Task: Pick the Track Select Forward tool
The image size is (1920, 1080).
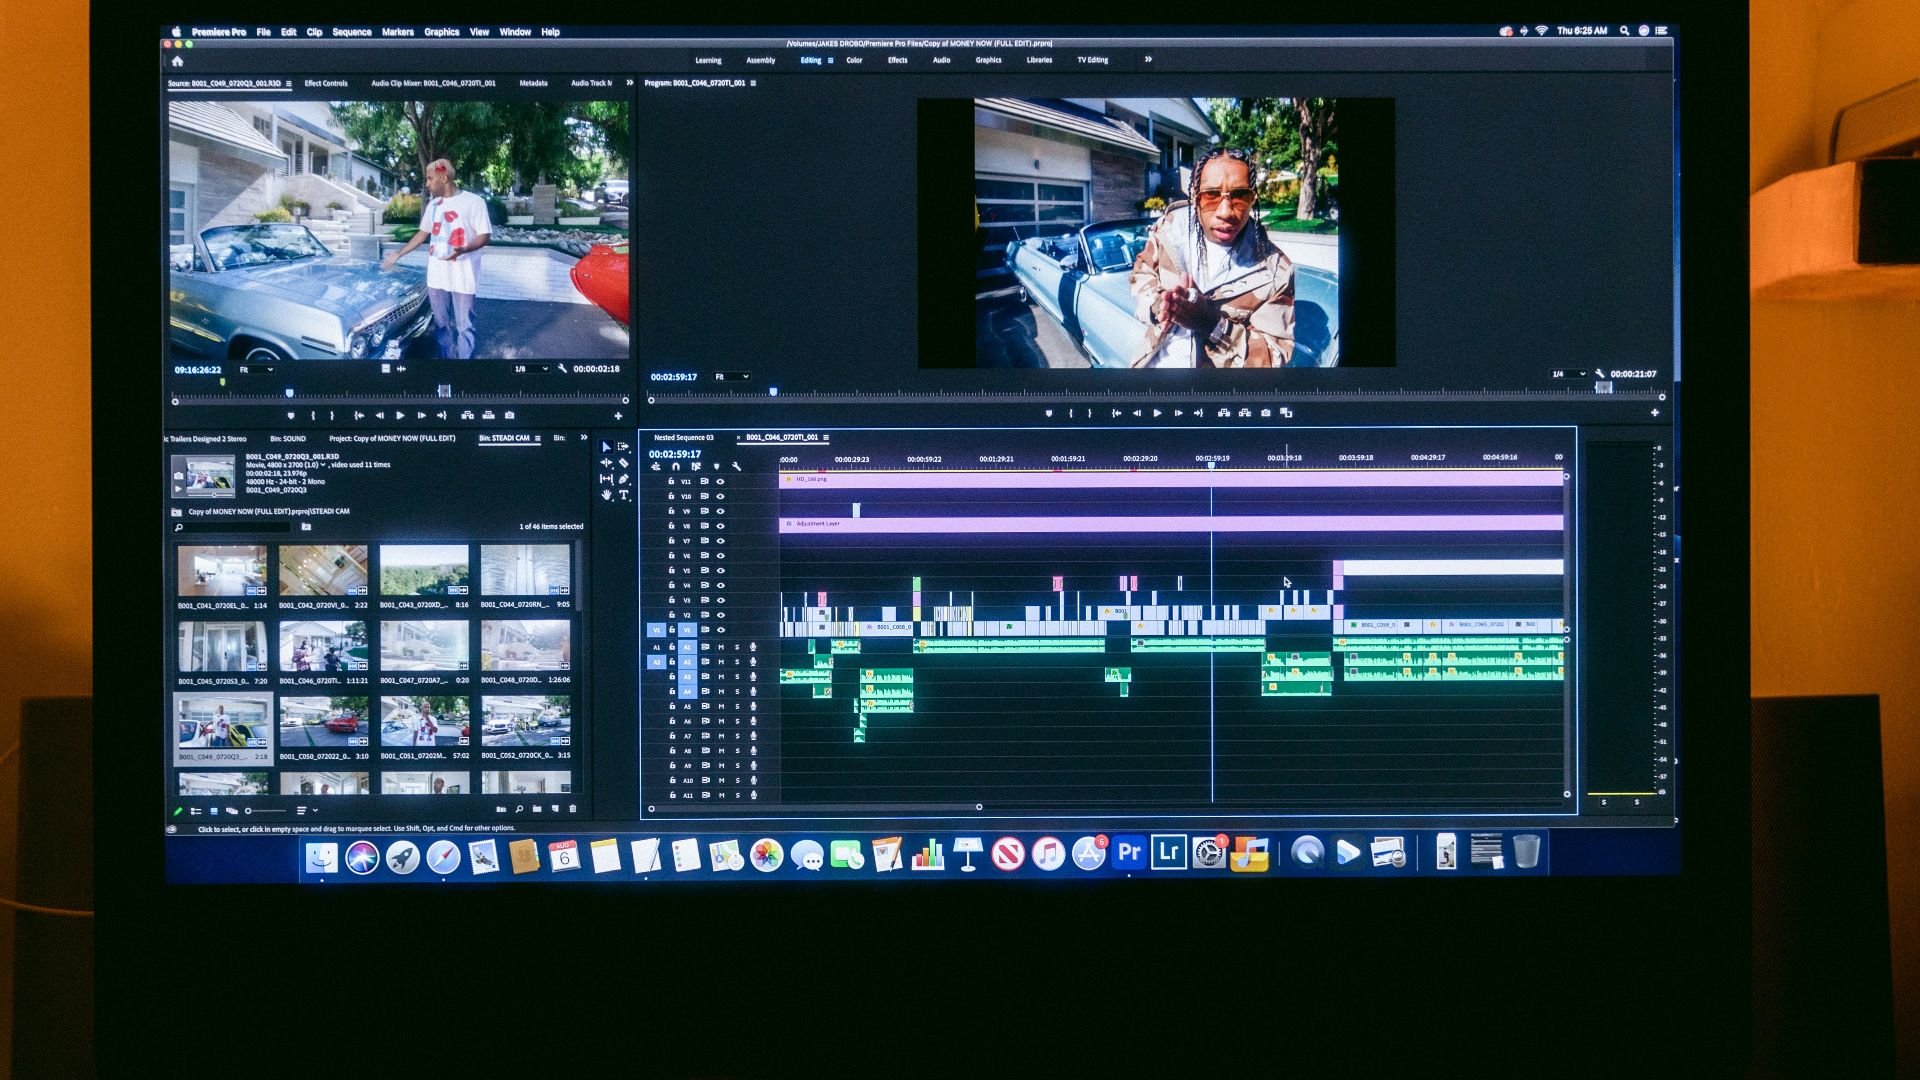Action: coord(624,447)
